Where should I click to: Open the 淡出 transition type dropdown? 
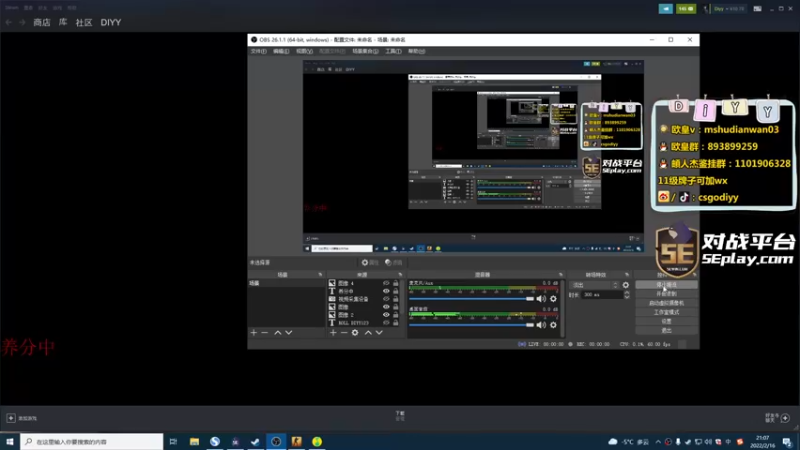pyautogui.click(x=594, y=285)
